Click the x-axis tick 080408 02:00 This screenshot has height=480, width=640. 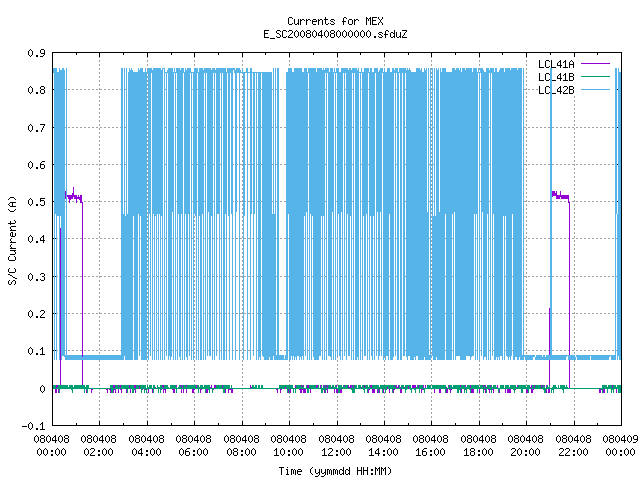98,445
